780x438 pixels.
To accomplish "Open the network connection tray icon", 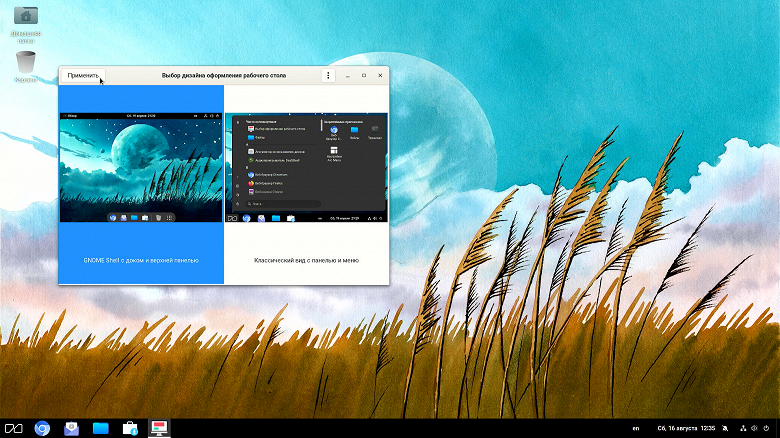I will [743, 428].
